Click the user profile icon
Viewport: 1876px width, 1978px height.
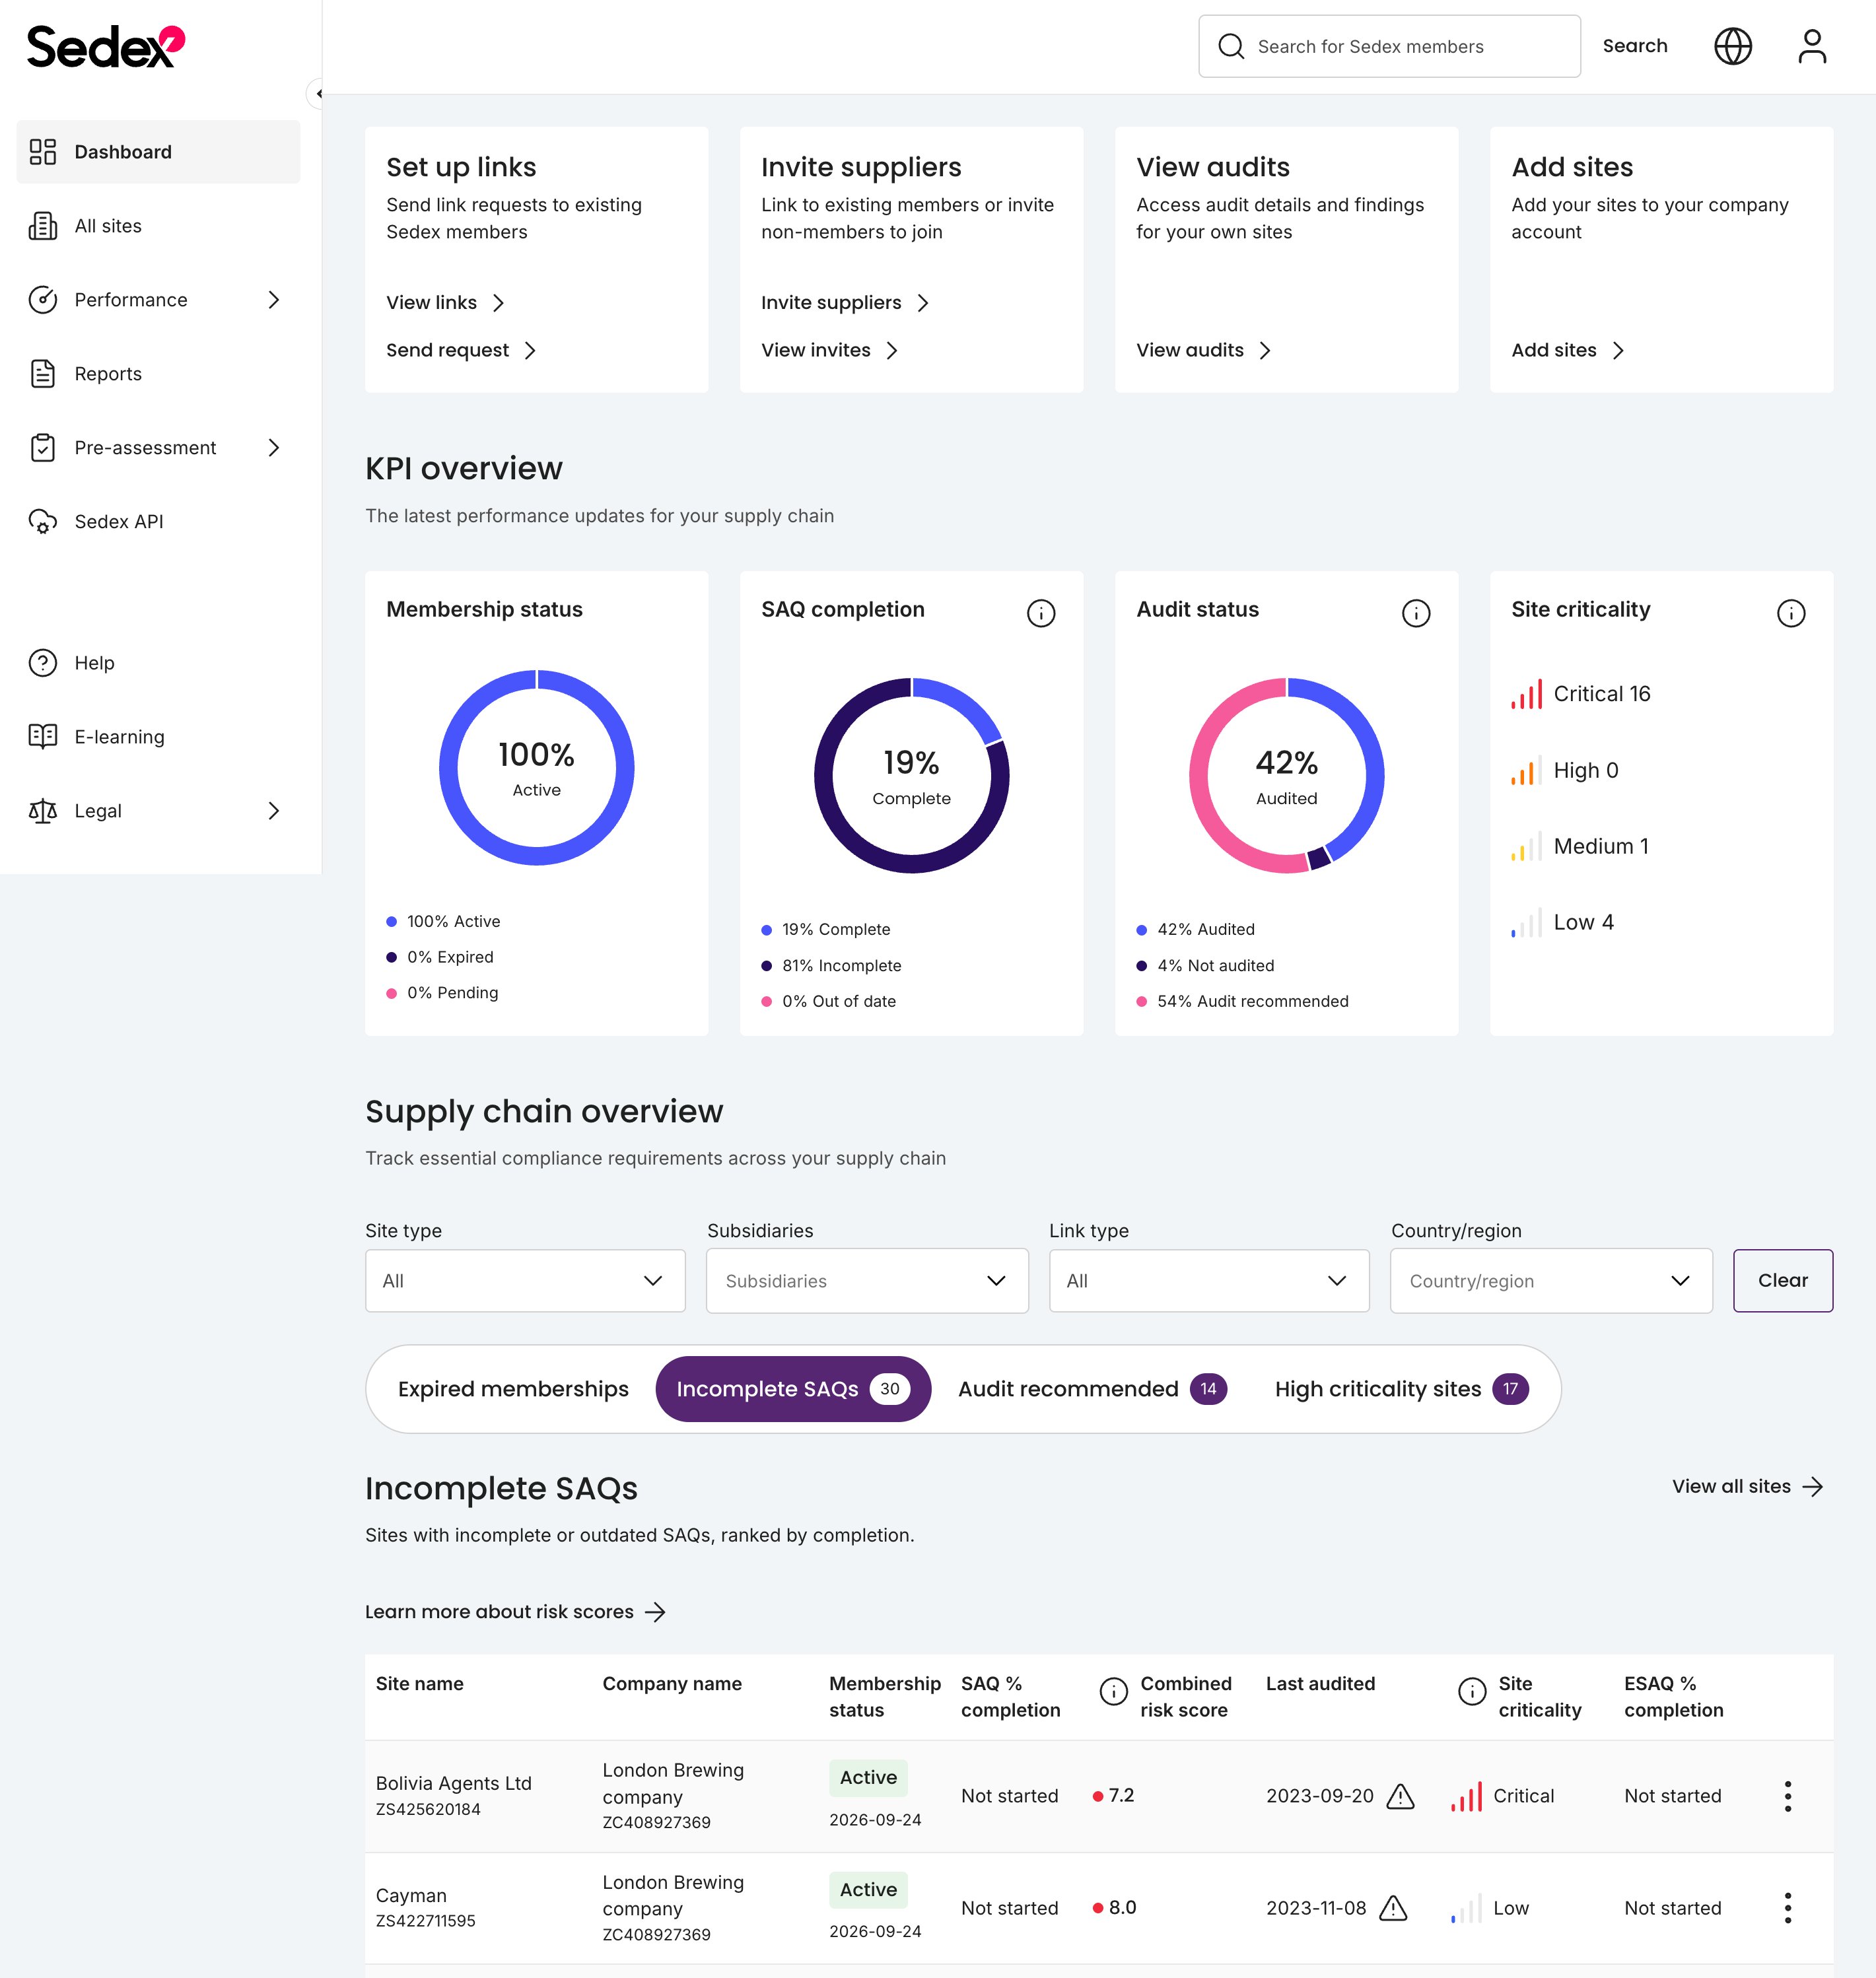click(x=1812, y=45)
